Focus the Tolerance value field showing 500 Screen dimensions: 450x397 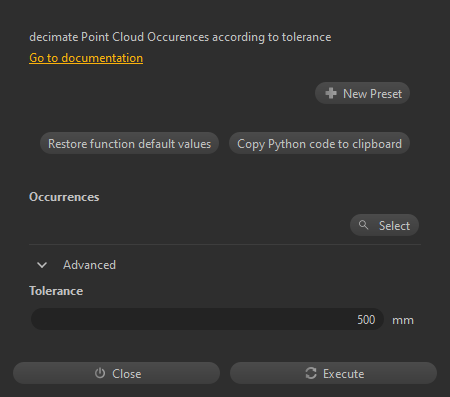[x=207, y=319]
